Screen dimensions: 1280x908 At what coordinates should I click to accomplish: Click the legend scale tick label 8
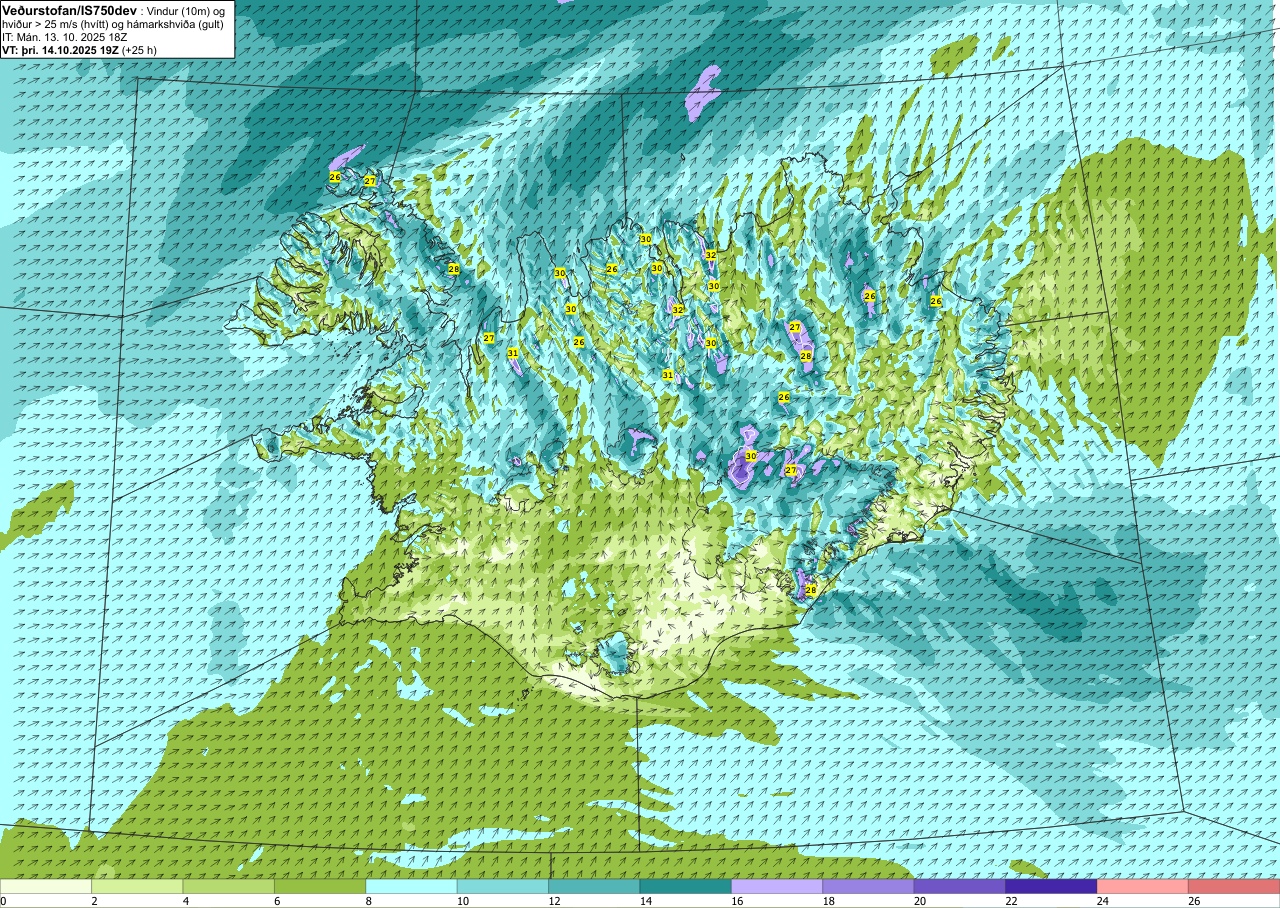[x=369, y=901]
